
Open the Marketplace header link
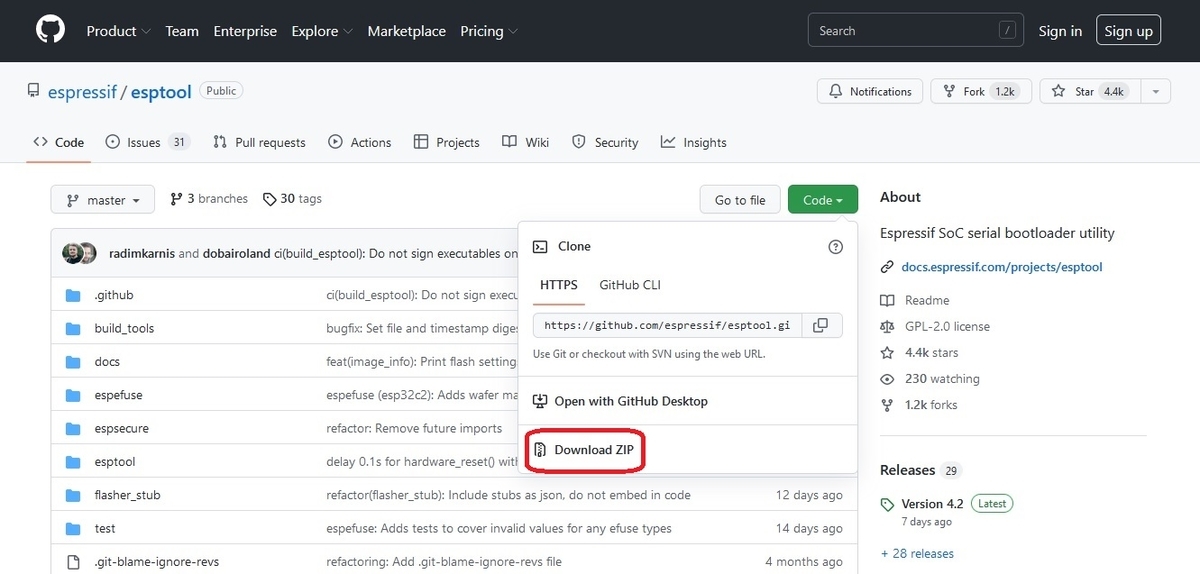click(407, 31)
